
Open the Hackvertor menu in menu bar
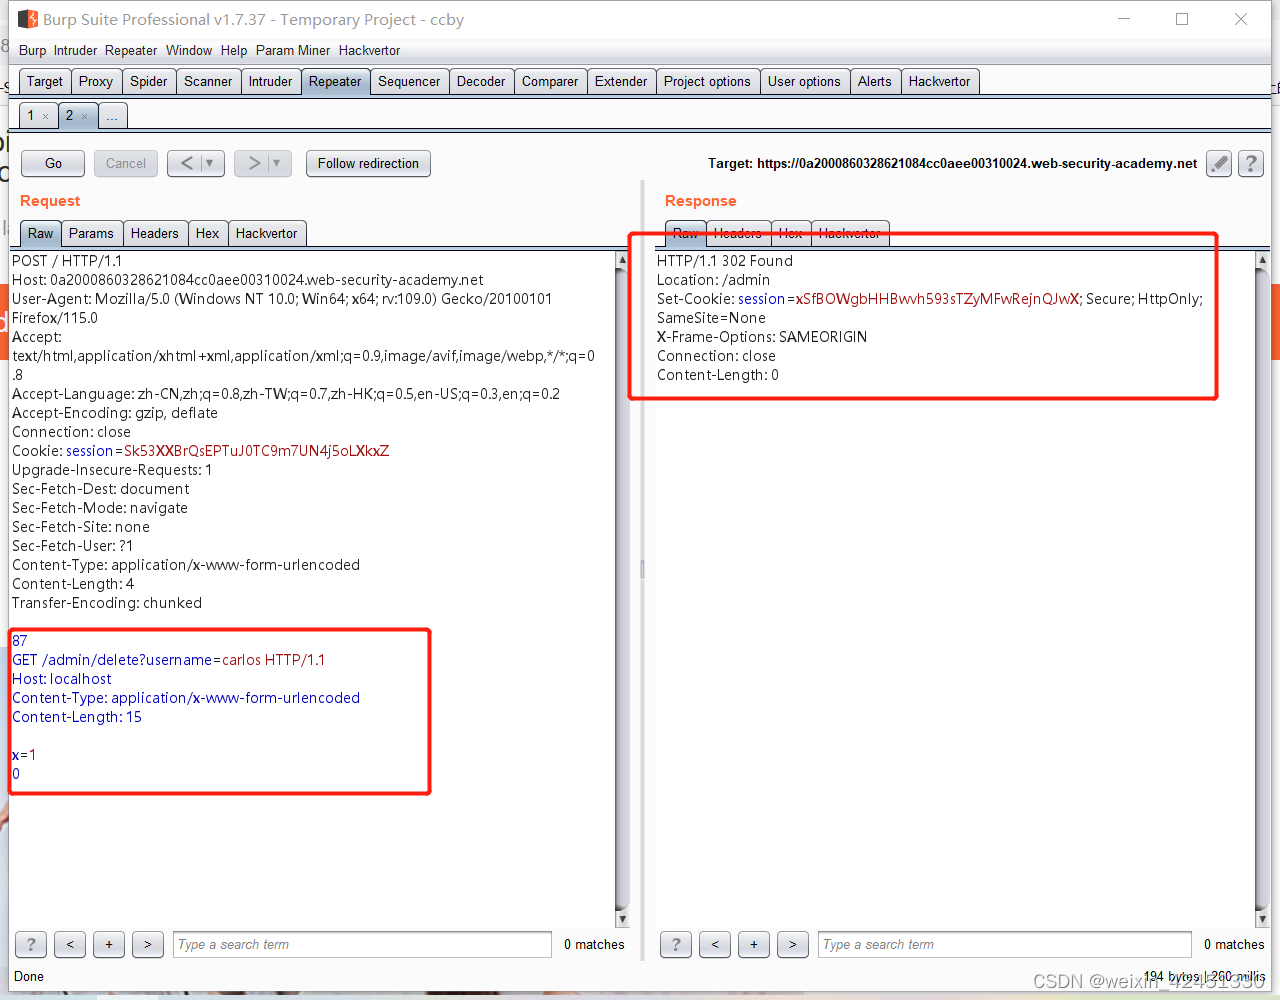click(369, 50)
